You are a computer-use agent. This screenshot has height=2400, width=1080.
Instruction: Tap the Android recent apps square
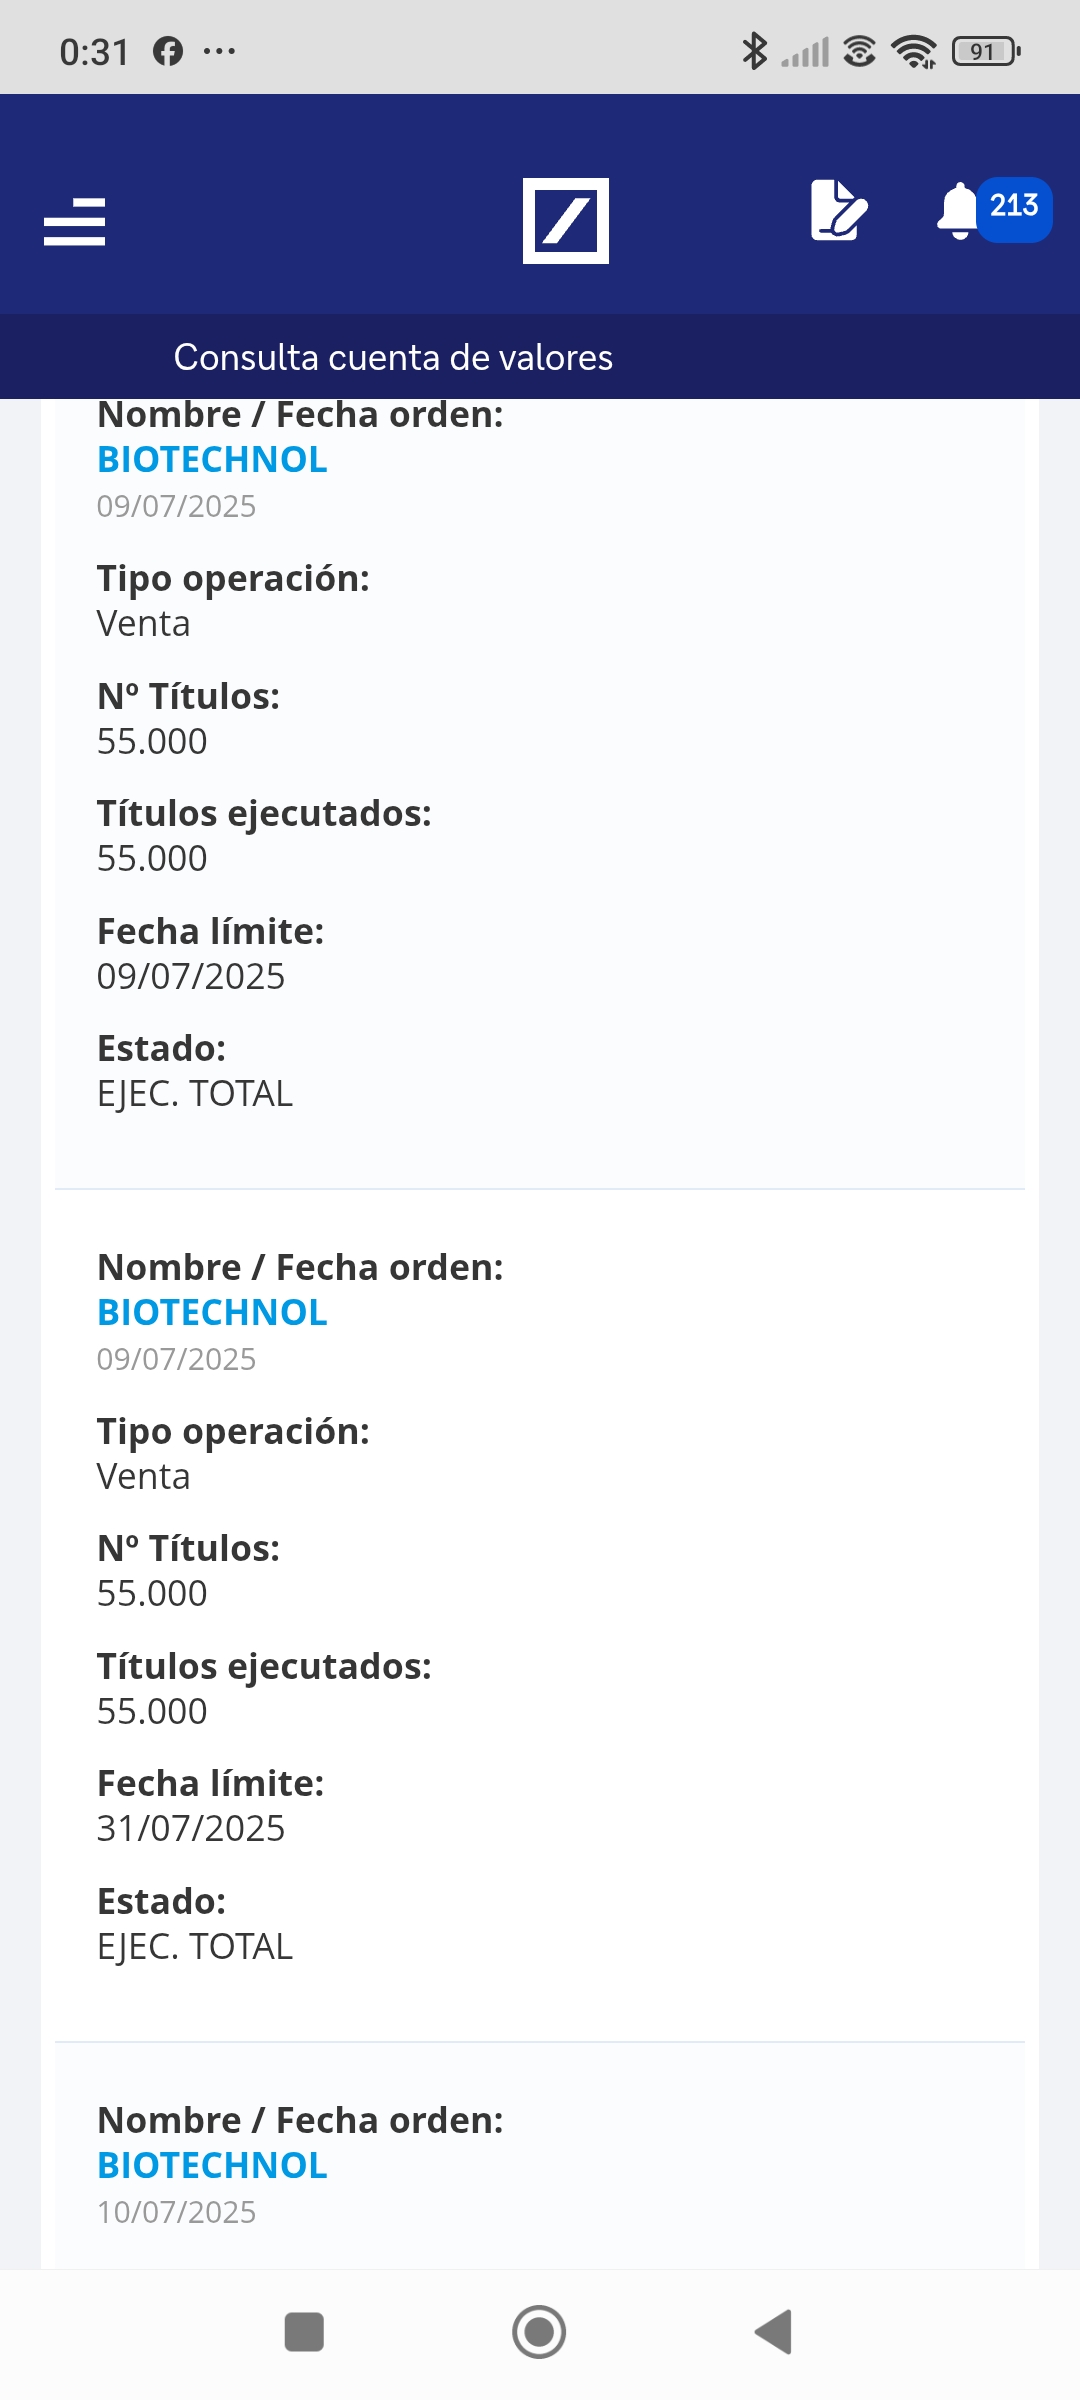point(304,2332)
